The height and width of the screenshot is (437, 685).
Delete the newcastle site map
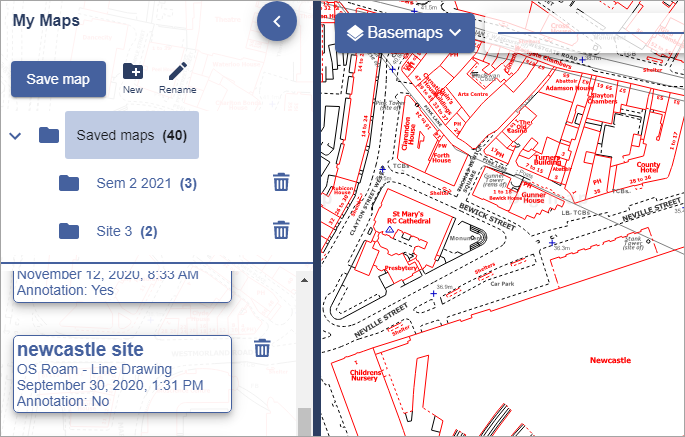262,348
